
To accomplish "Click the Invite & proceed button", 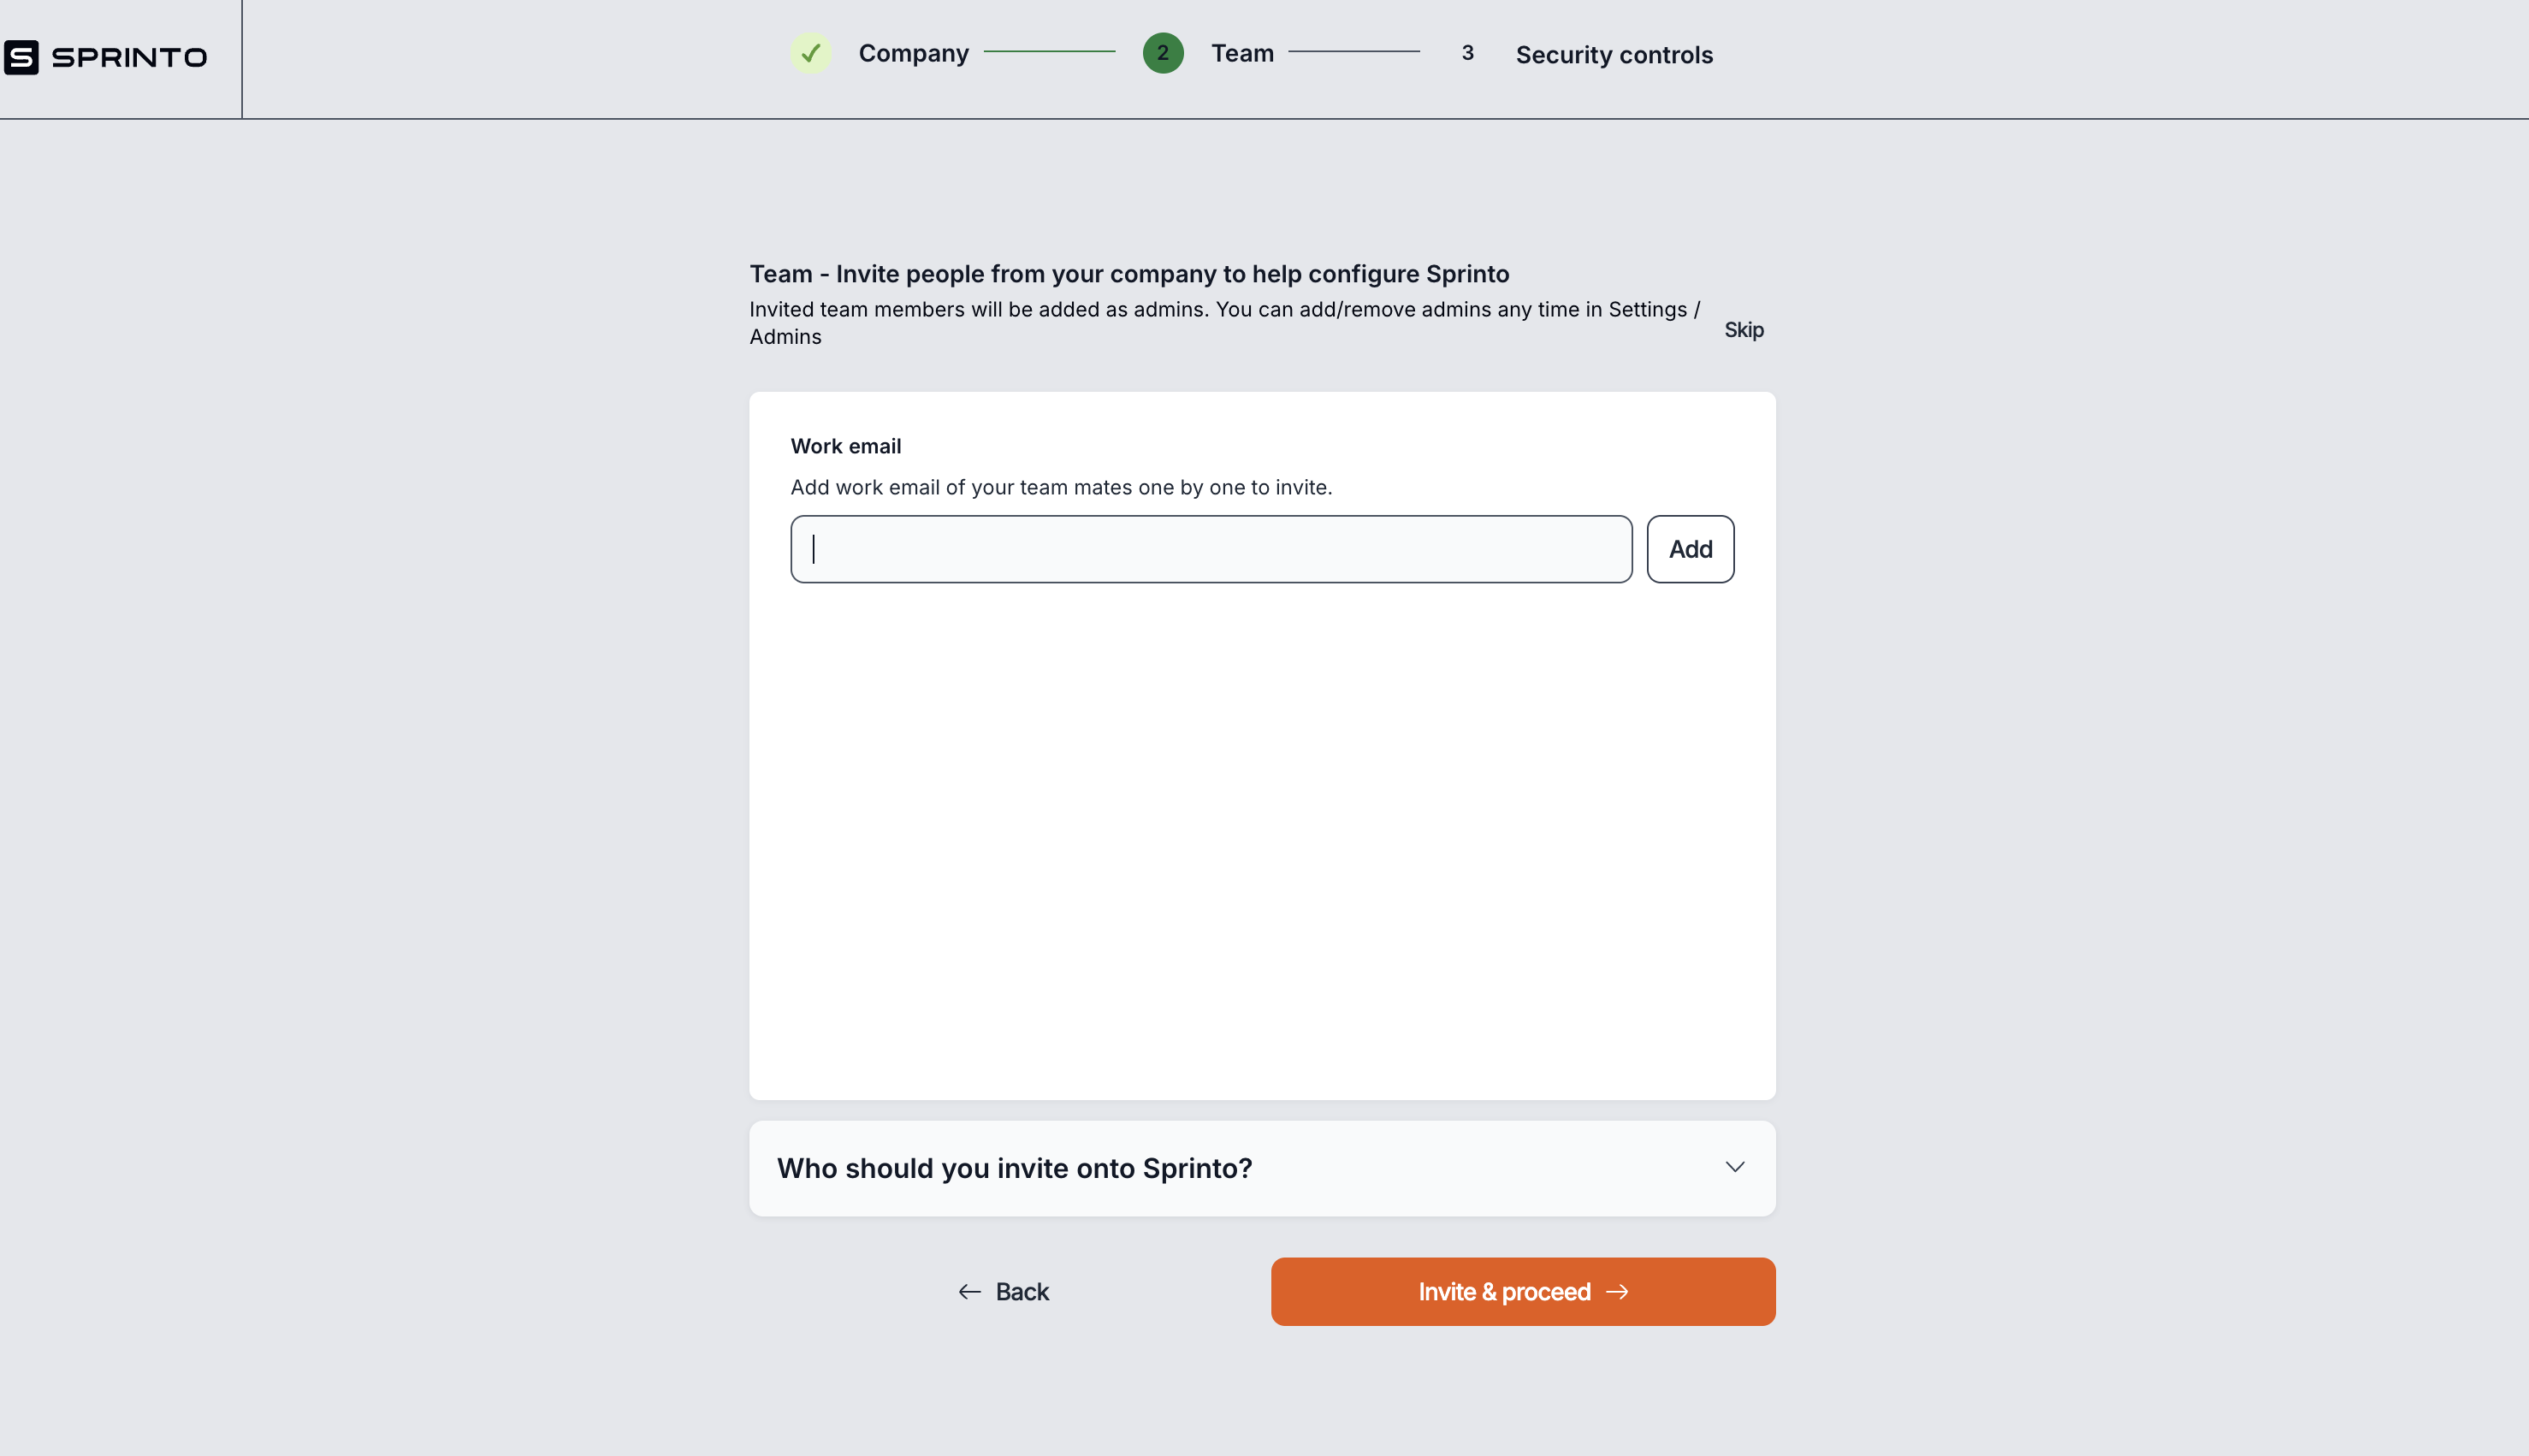I will 1522,1292.
